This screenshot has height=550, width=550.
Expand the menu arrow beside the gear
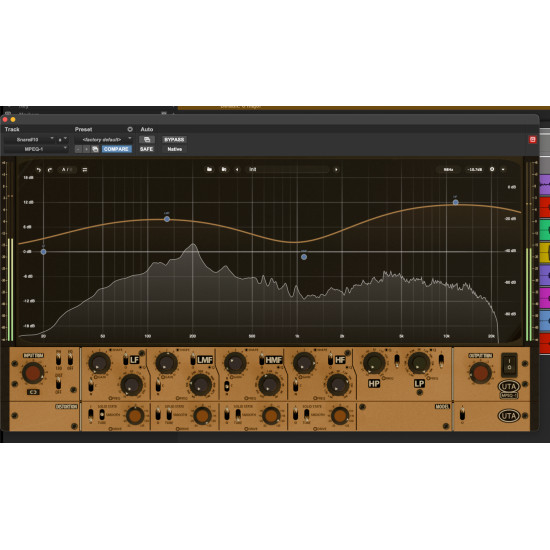tap(503, 169)
